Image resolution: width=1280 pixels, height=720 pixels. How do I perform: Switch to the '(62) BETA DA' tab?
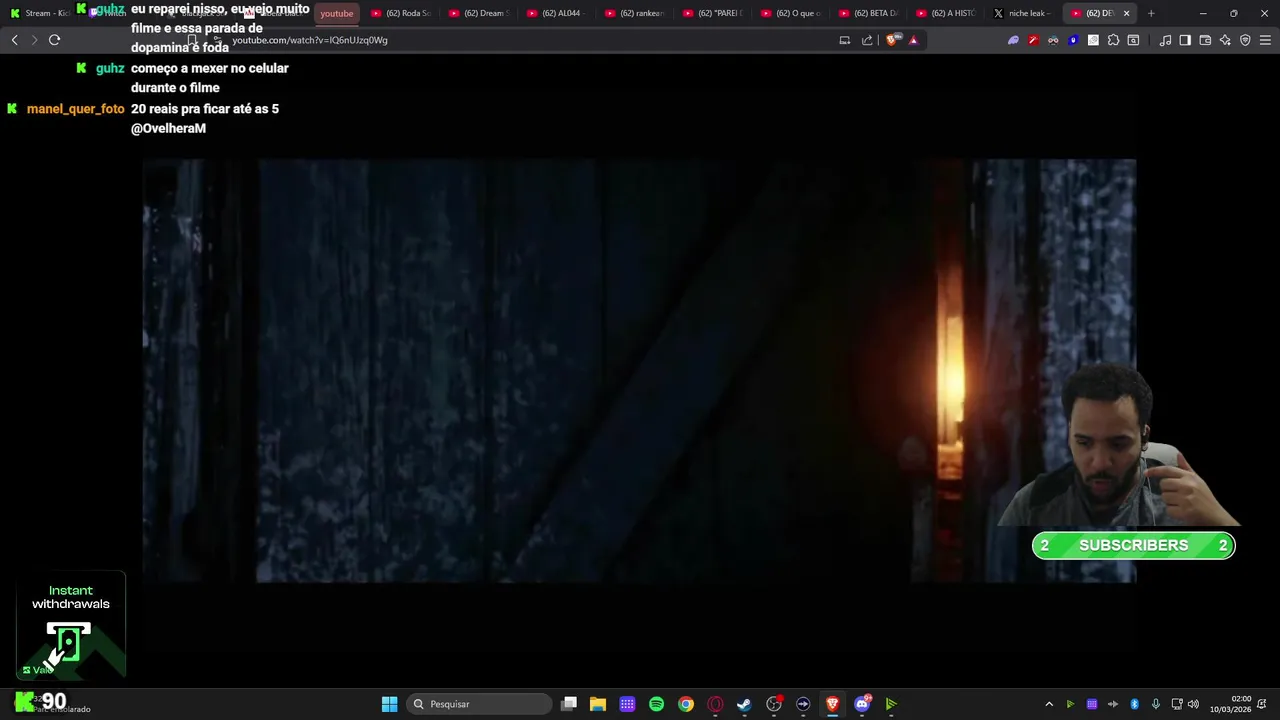tap(868, 13)
